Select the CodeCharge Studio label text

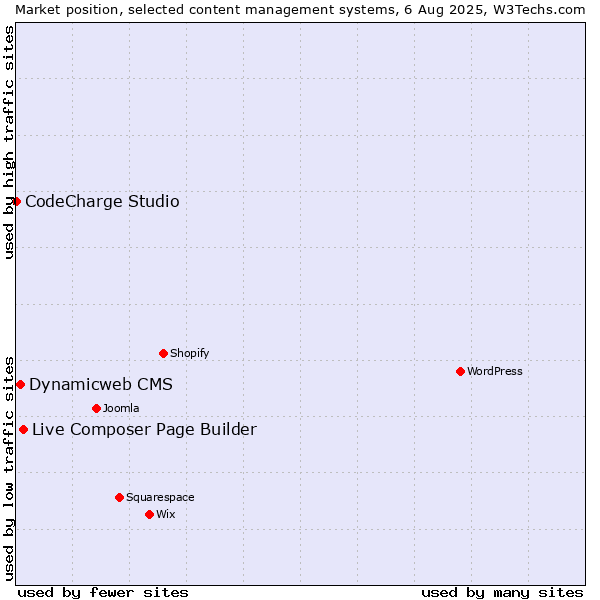[x=102, y=201]
